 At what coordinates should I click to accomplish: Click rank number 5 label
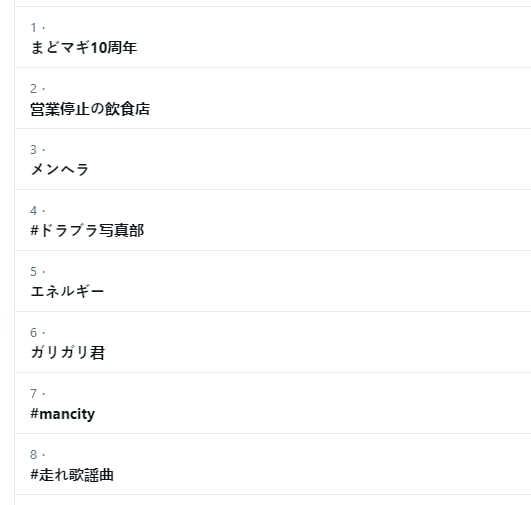[x=34, y=272]
